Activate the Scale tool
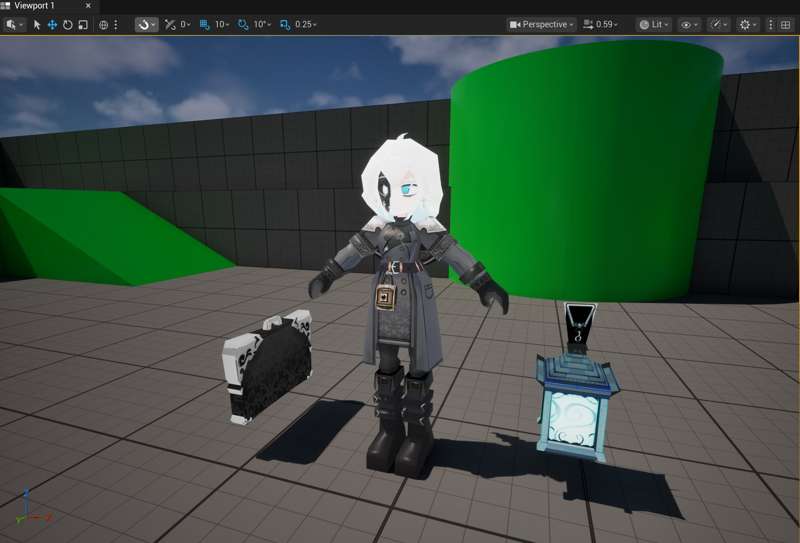The height and width of the screenshot is (543, 800). (x=83, y=24)
